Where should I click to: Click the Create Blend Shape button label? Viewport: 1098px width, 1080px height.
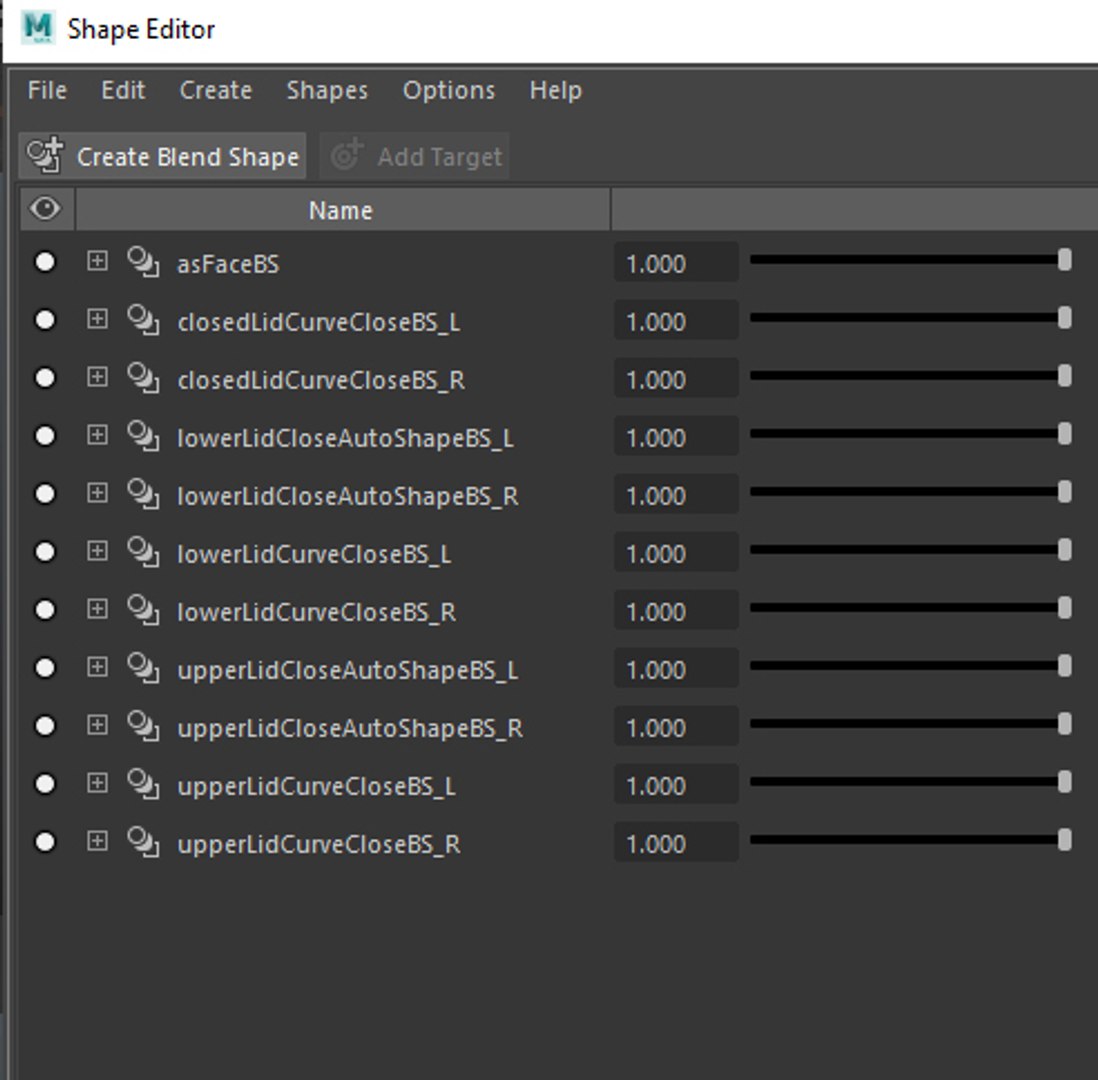[x=188, y=157]
